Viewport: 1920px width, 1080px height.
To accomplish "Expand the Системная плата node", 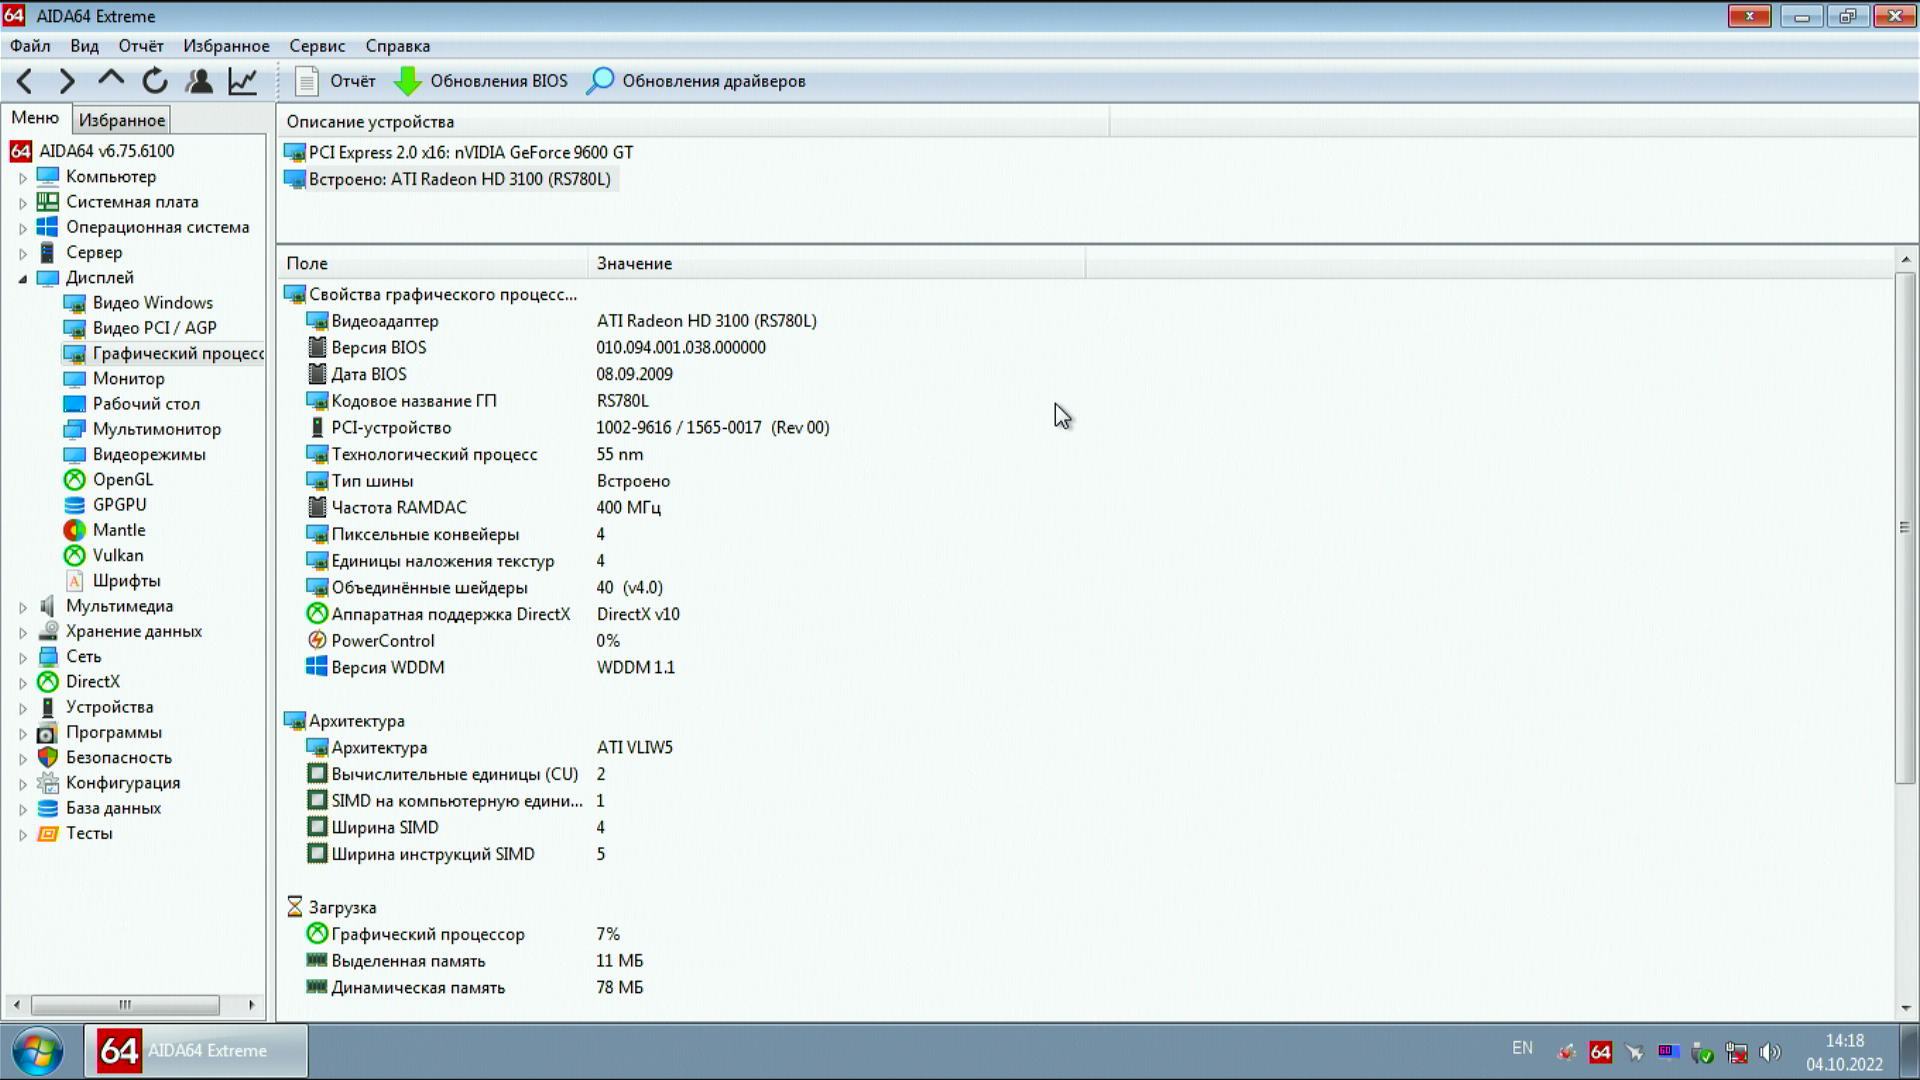I will click(23, 203).
